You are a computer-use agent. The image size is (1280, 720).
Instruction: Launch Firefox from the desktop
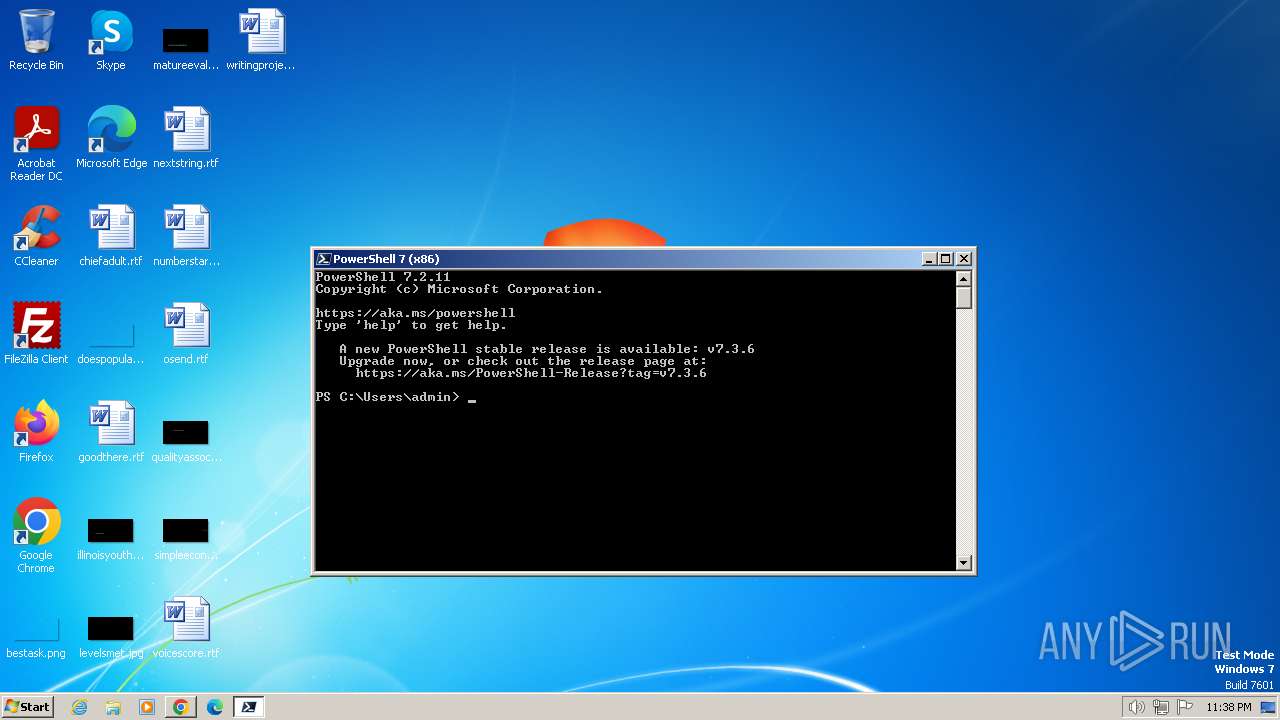coord(36,431)
